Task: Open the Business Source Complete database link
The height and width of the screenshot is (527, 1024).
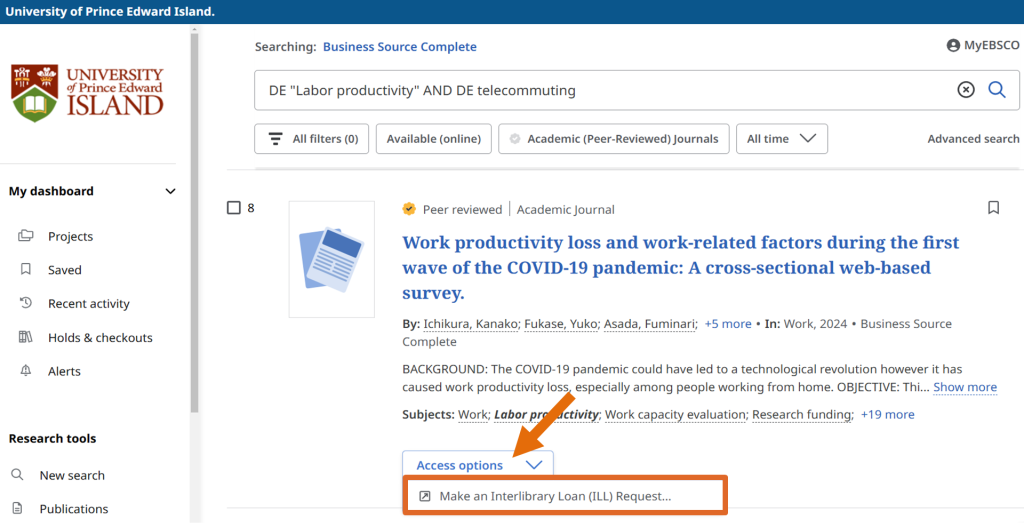Action: click(x=400, y=47)
